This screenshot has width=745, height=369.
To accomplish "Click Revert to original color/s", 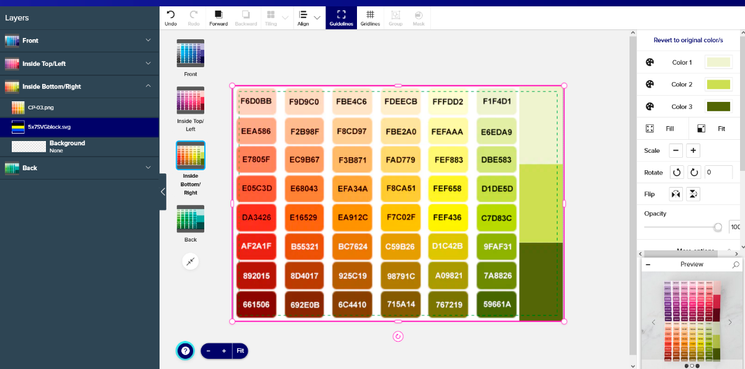I will point(688,40).
